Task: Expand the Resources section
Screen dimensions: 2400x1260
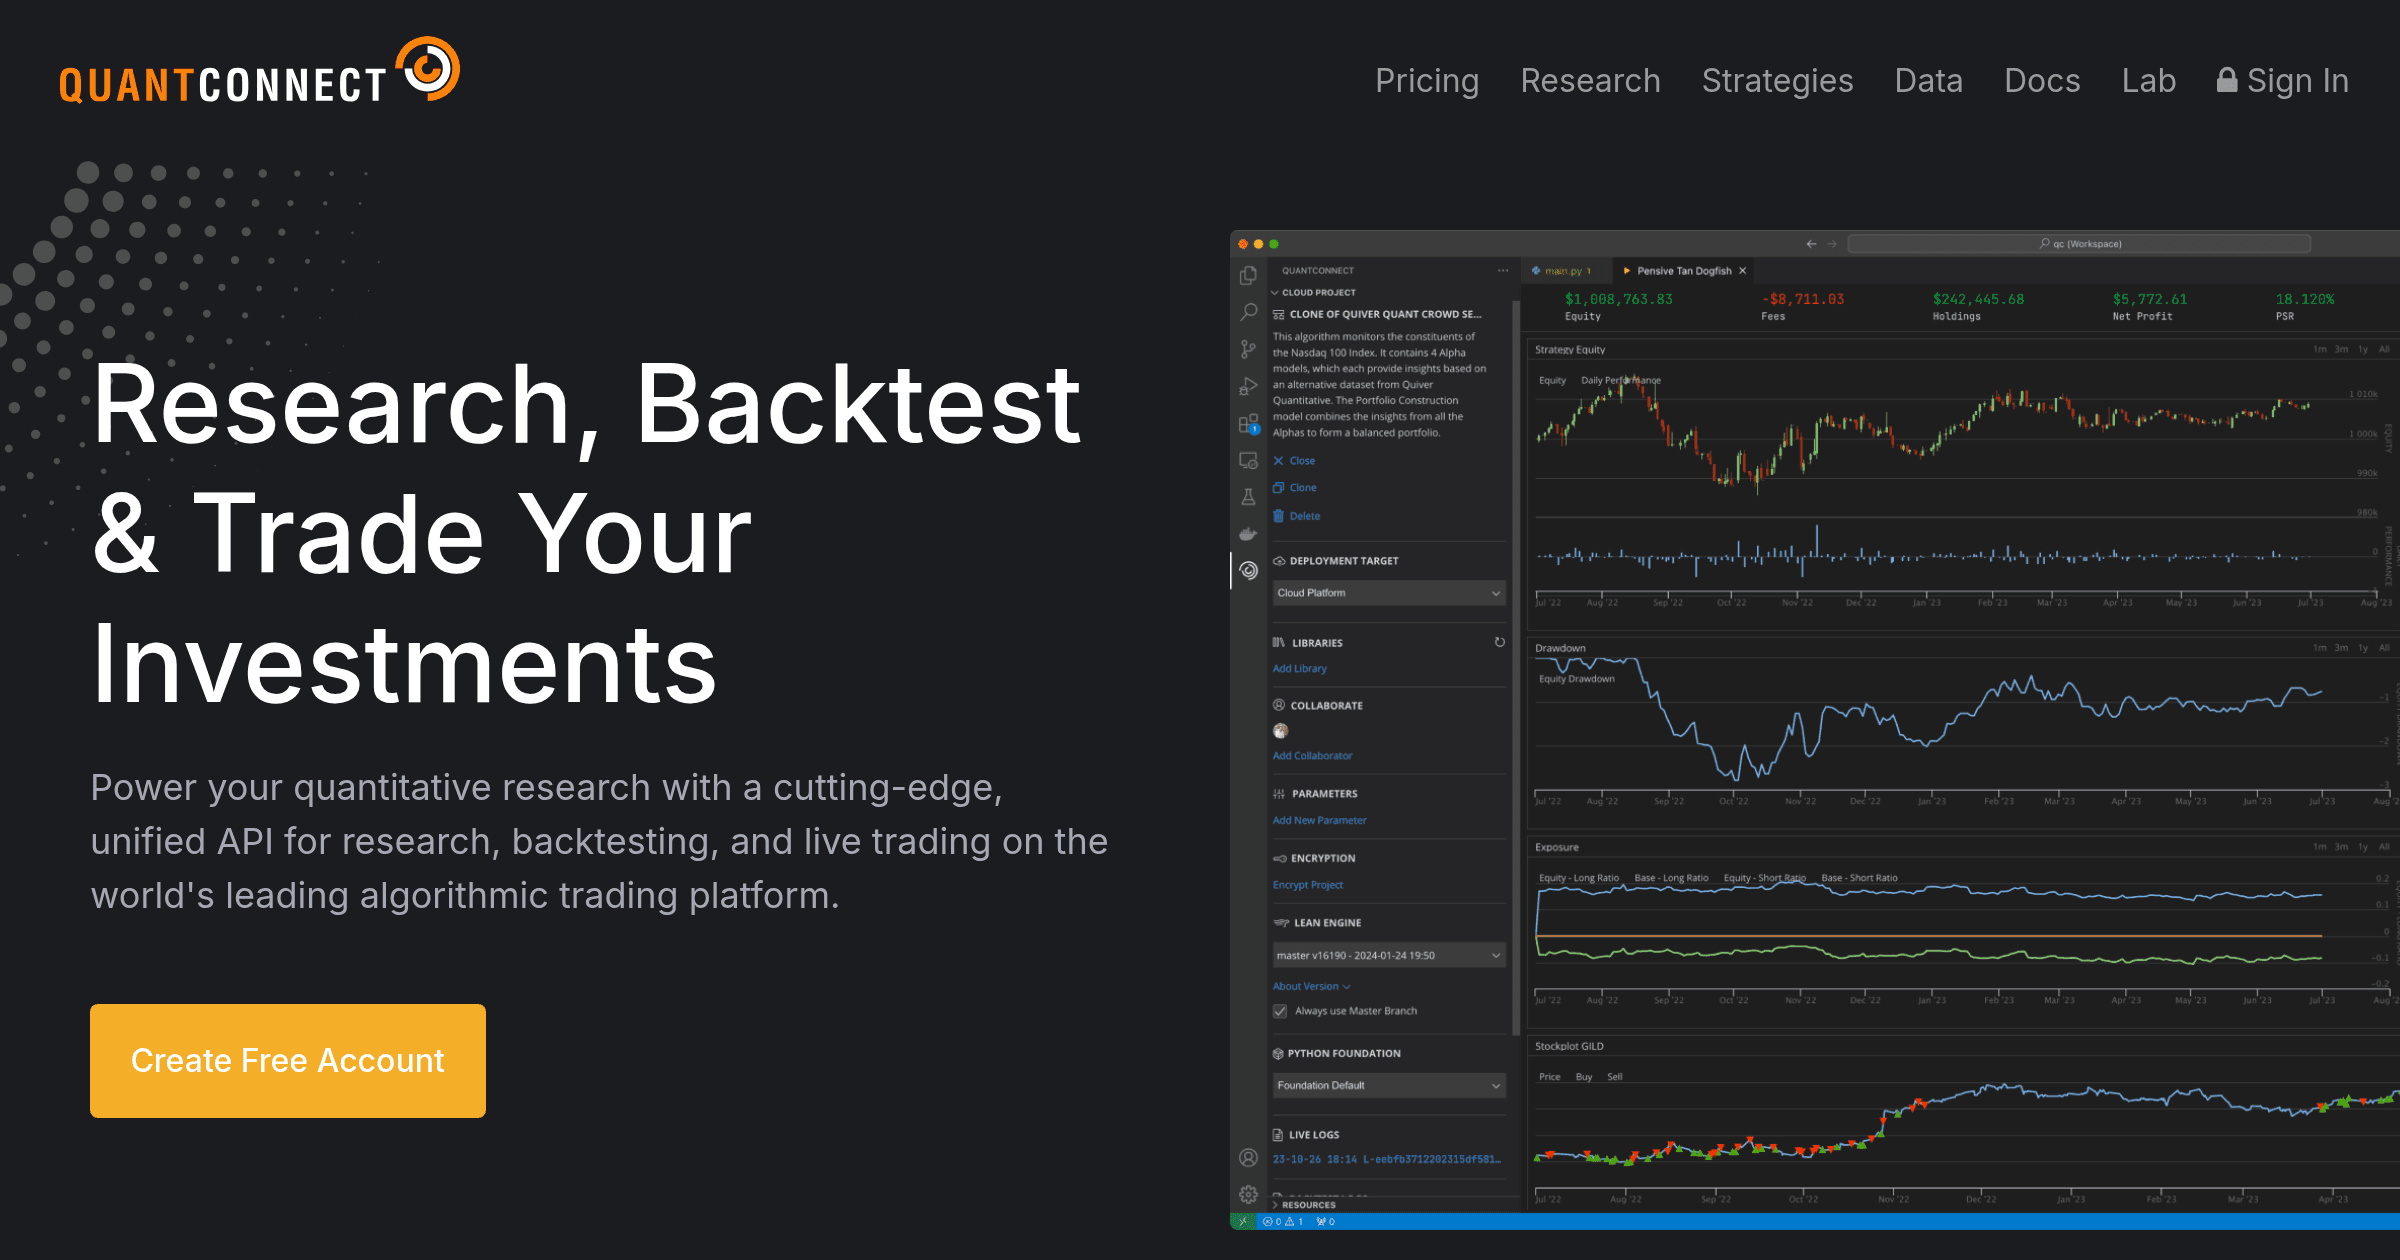Action: point(1303,1205)
